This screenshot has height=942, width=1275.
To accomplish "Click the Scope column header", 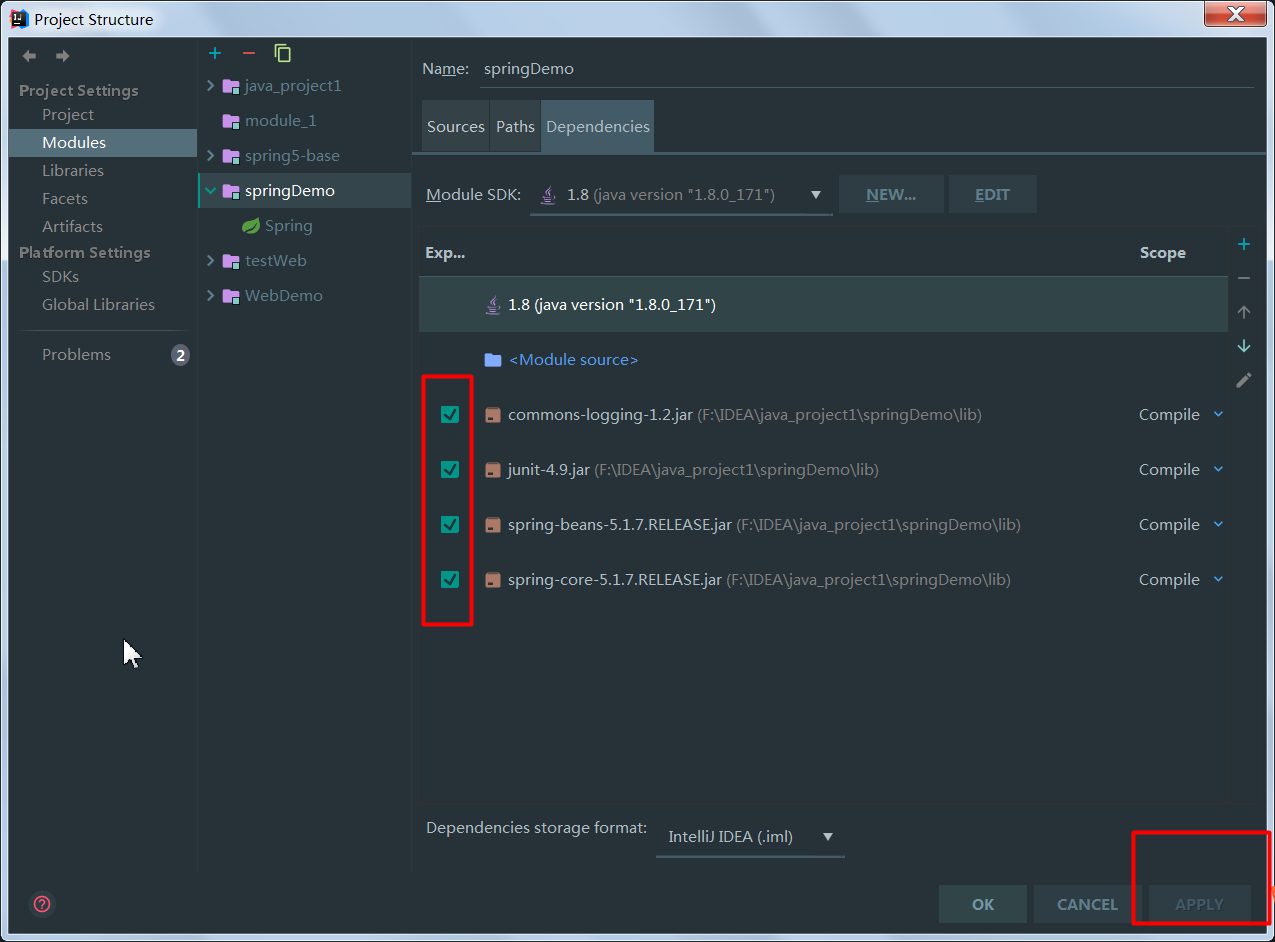I will [x=1162, y=253].
